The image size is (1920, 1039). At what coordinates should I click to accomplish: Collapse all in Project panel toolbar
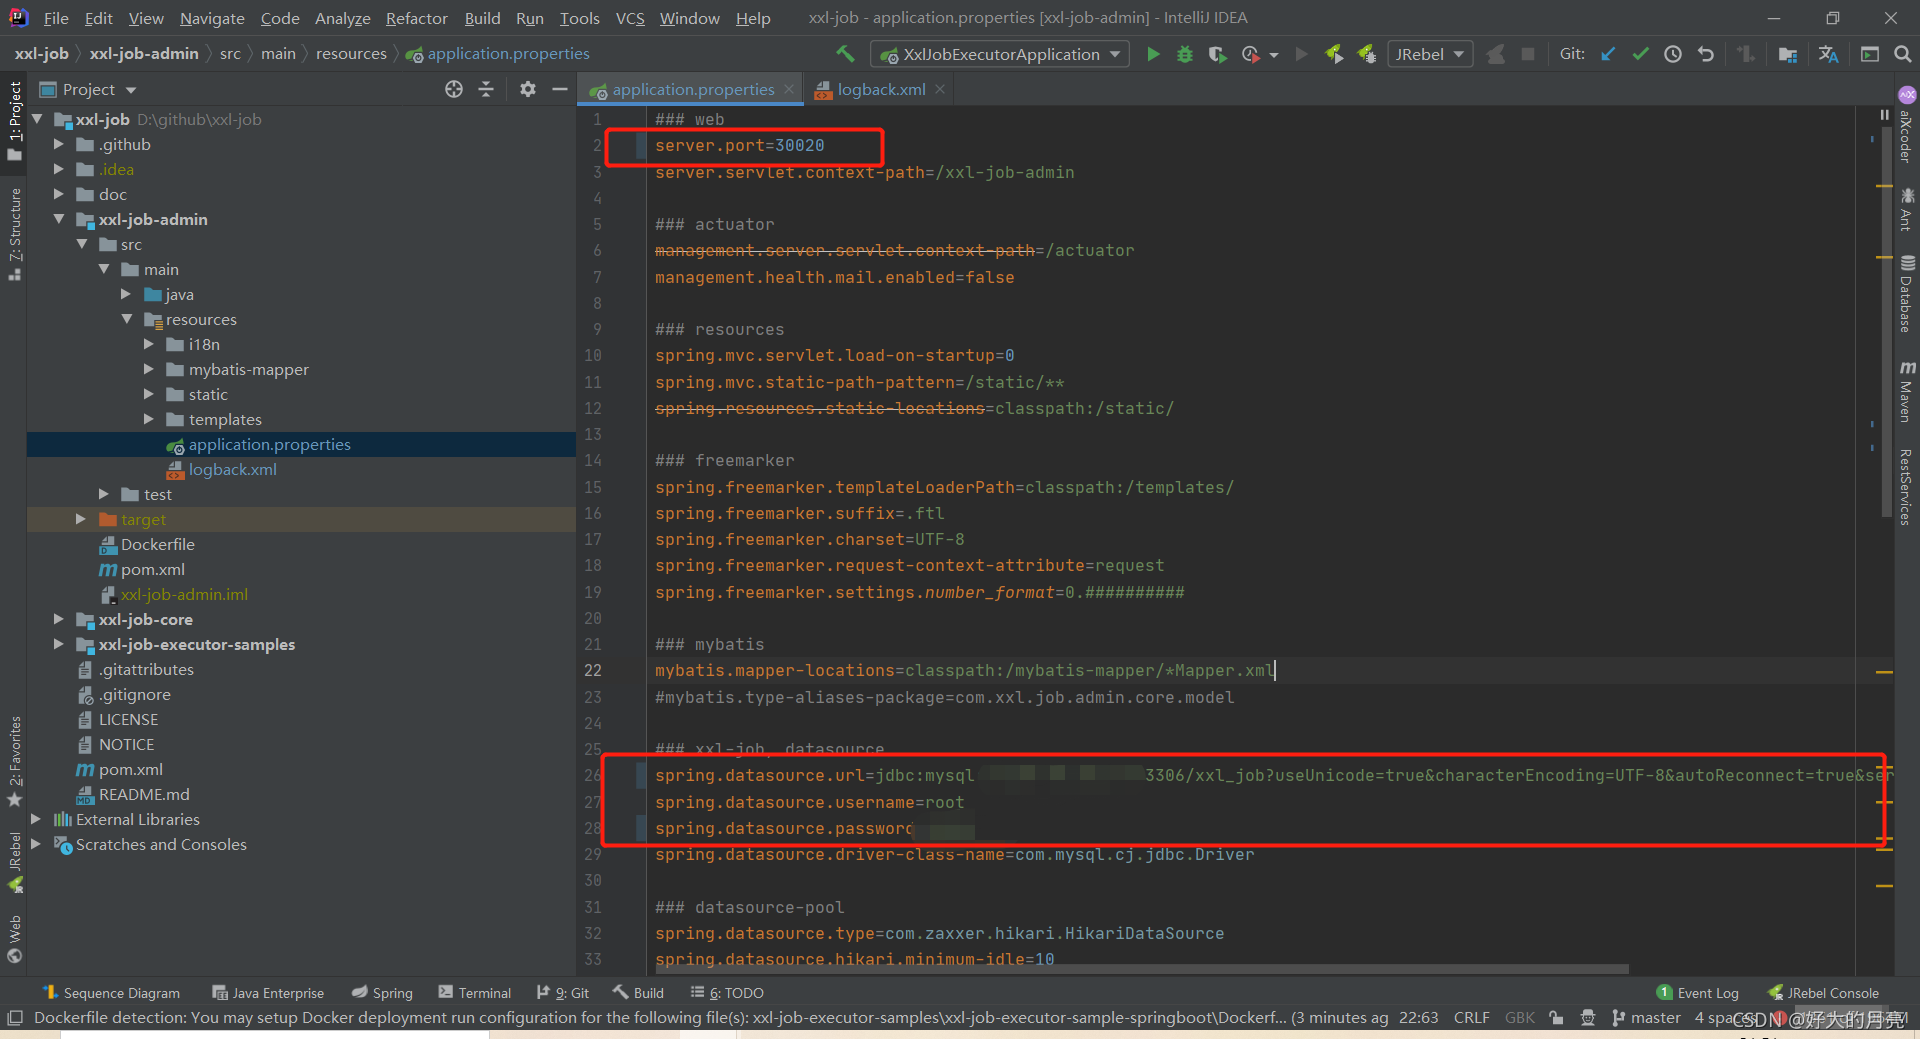(486, 89)
